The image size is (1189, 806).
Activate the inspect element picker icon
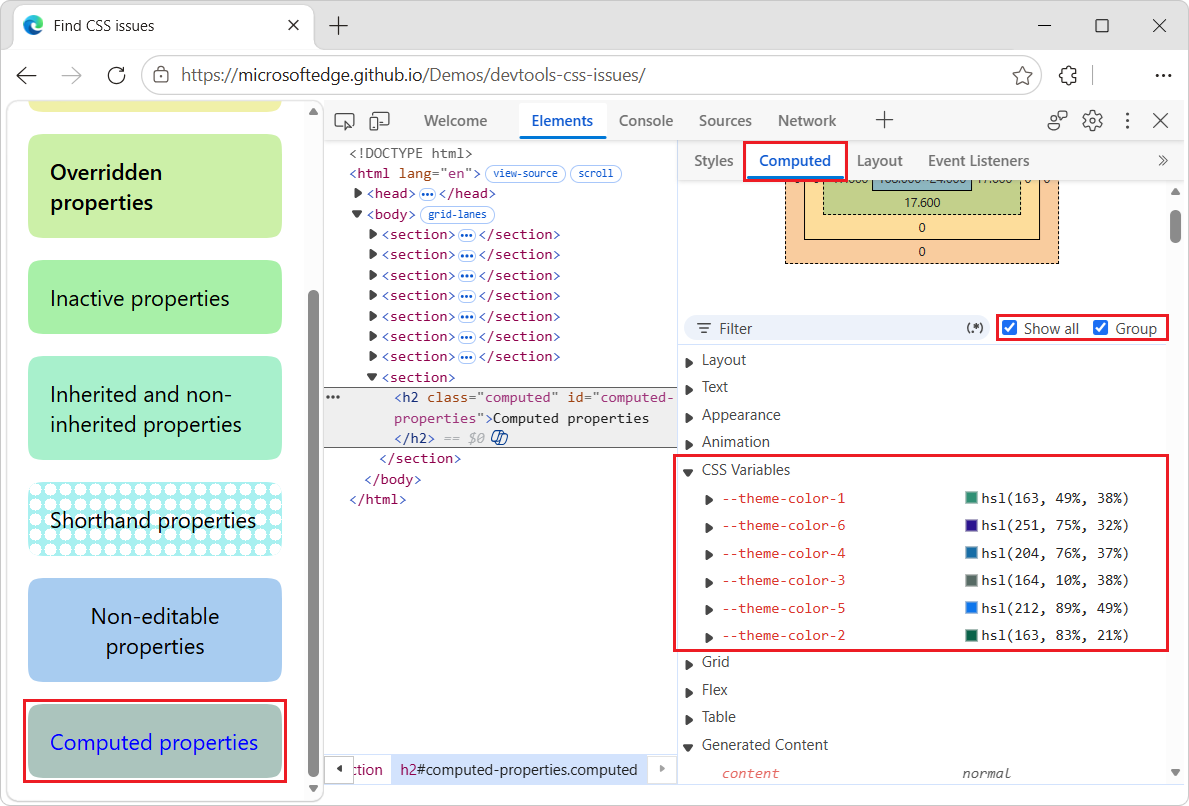(x=344, y=121)
